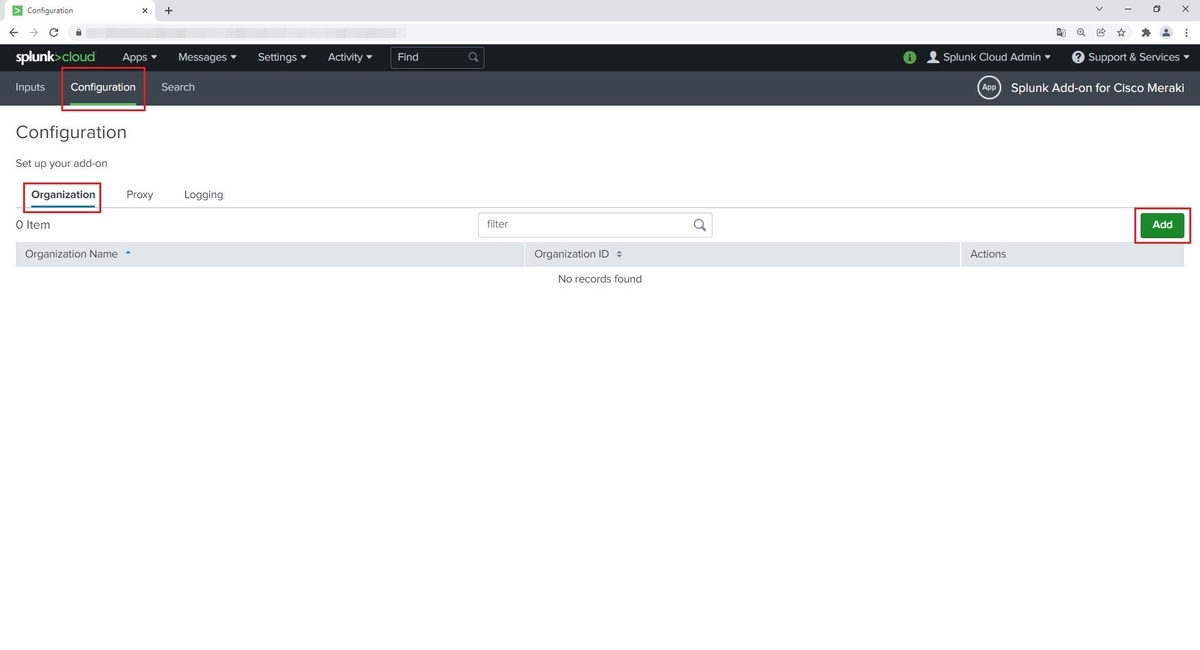The image size is (1200, 650).
Task: Open the Apps dropdown menu
Action: click(139, 57)
